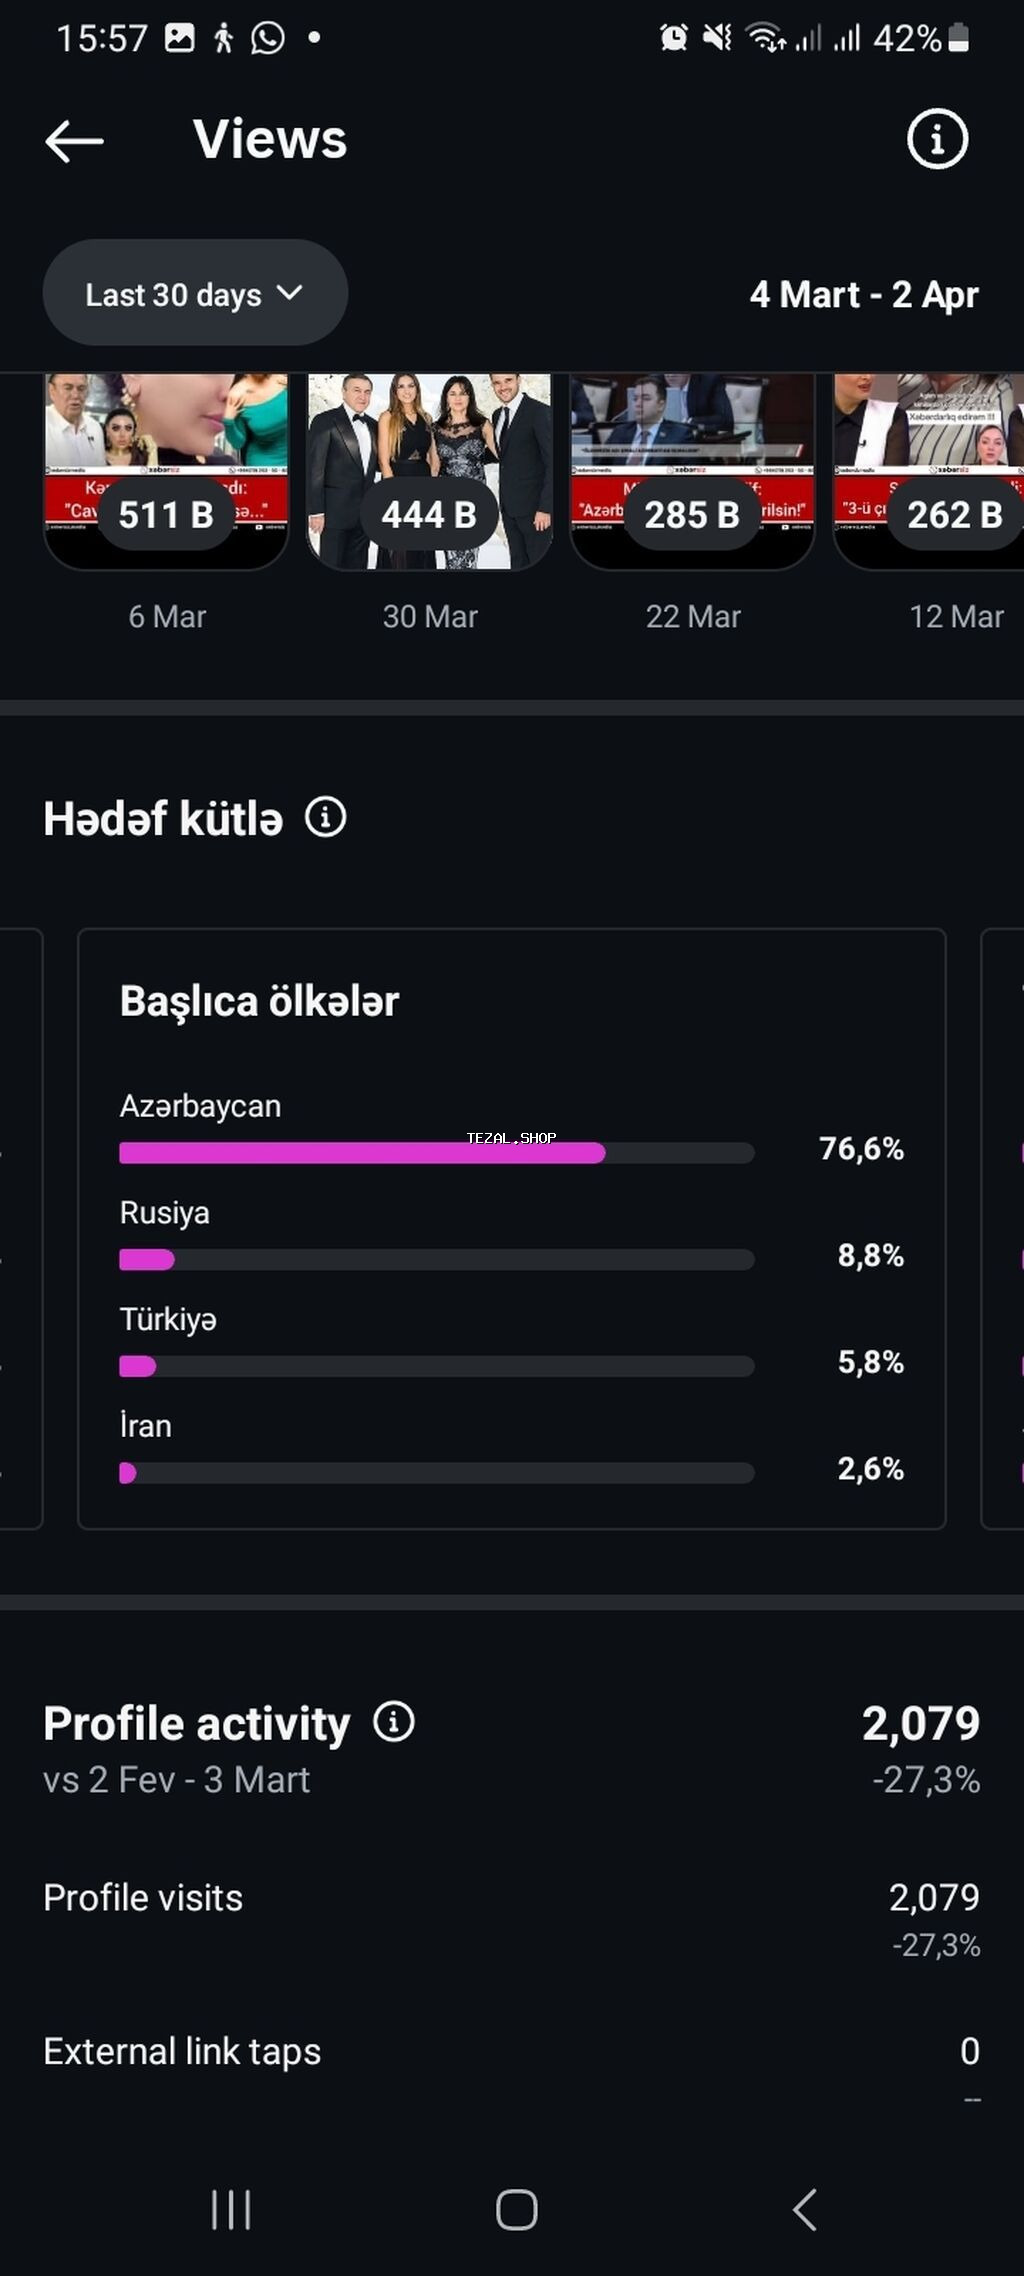
Task: Tap info icon beside Hədəf kütlə
Action: pyautogui.click(x=326, y=817)
